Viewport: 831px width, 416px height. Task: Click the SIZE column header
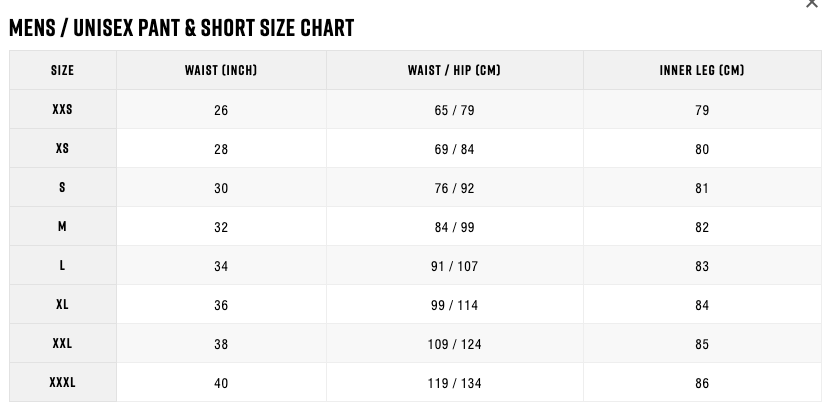pyautogui.click(x=63, y=70)
